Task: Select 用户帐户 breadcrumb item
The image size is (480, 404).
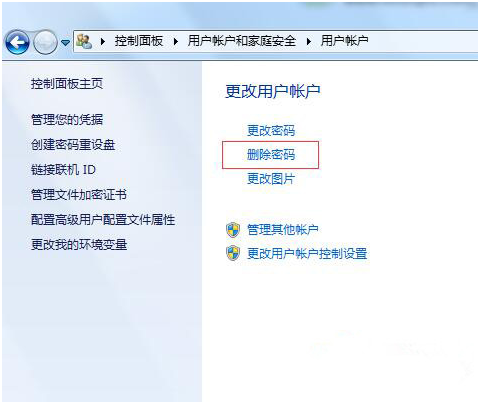Action: [x=344, y=41]
